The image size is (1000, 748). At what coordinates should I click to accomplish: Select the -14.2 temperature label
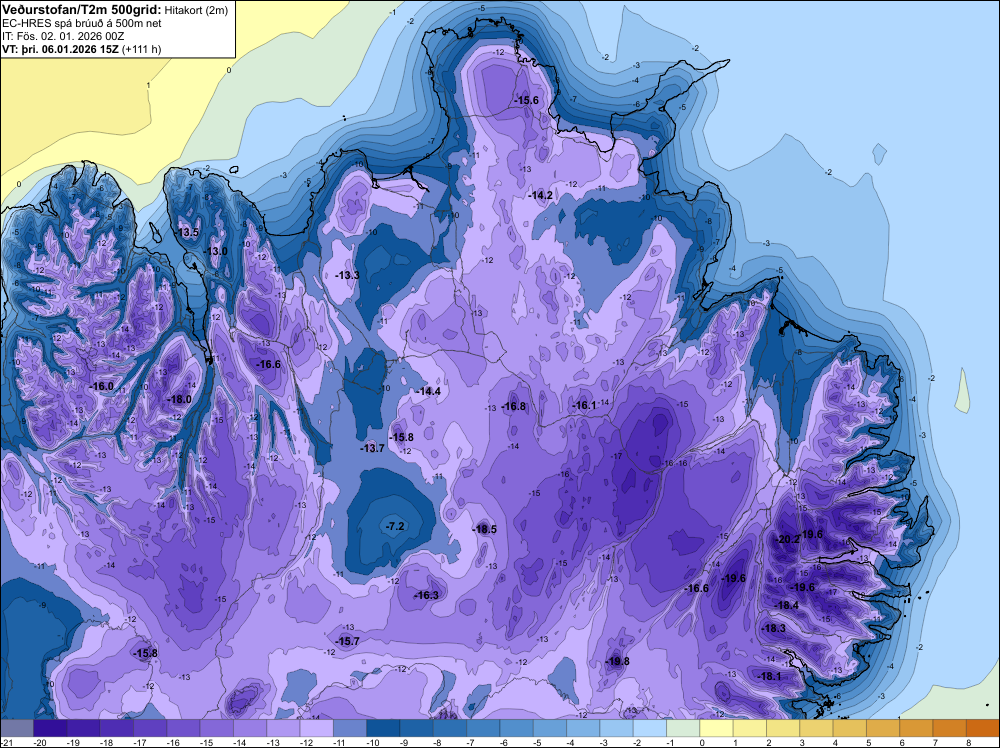point(541,195)
